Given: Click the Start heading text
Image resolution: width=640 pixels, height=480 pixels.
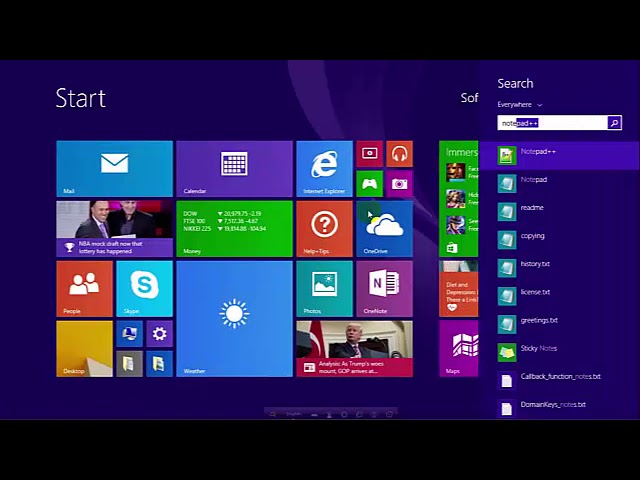Looking at the screenshot, I should click(81, 98).
